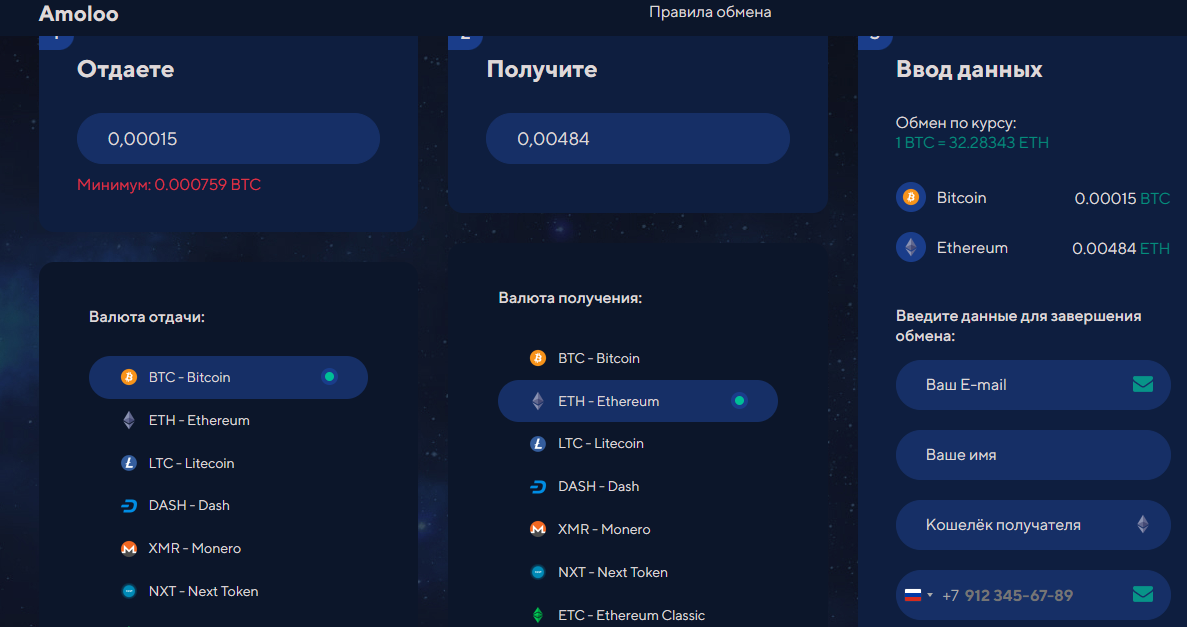Image resolution: width=1187 pixels, height=627 pixels.
Task: Click the Минимум: 0.000759 BTC warning text
Action: coord(169,185)
